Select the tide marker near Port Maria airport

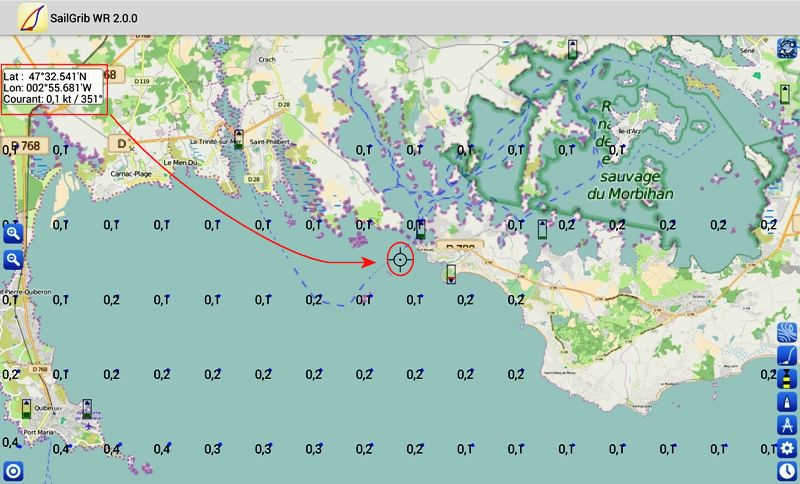[87, 409]
